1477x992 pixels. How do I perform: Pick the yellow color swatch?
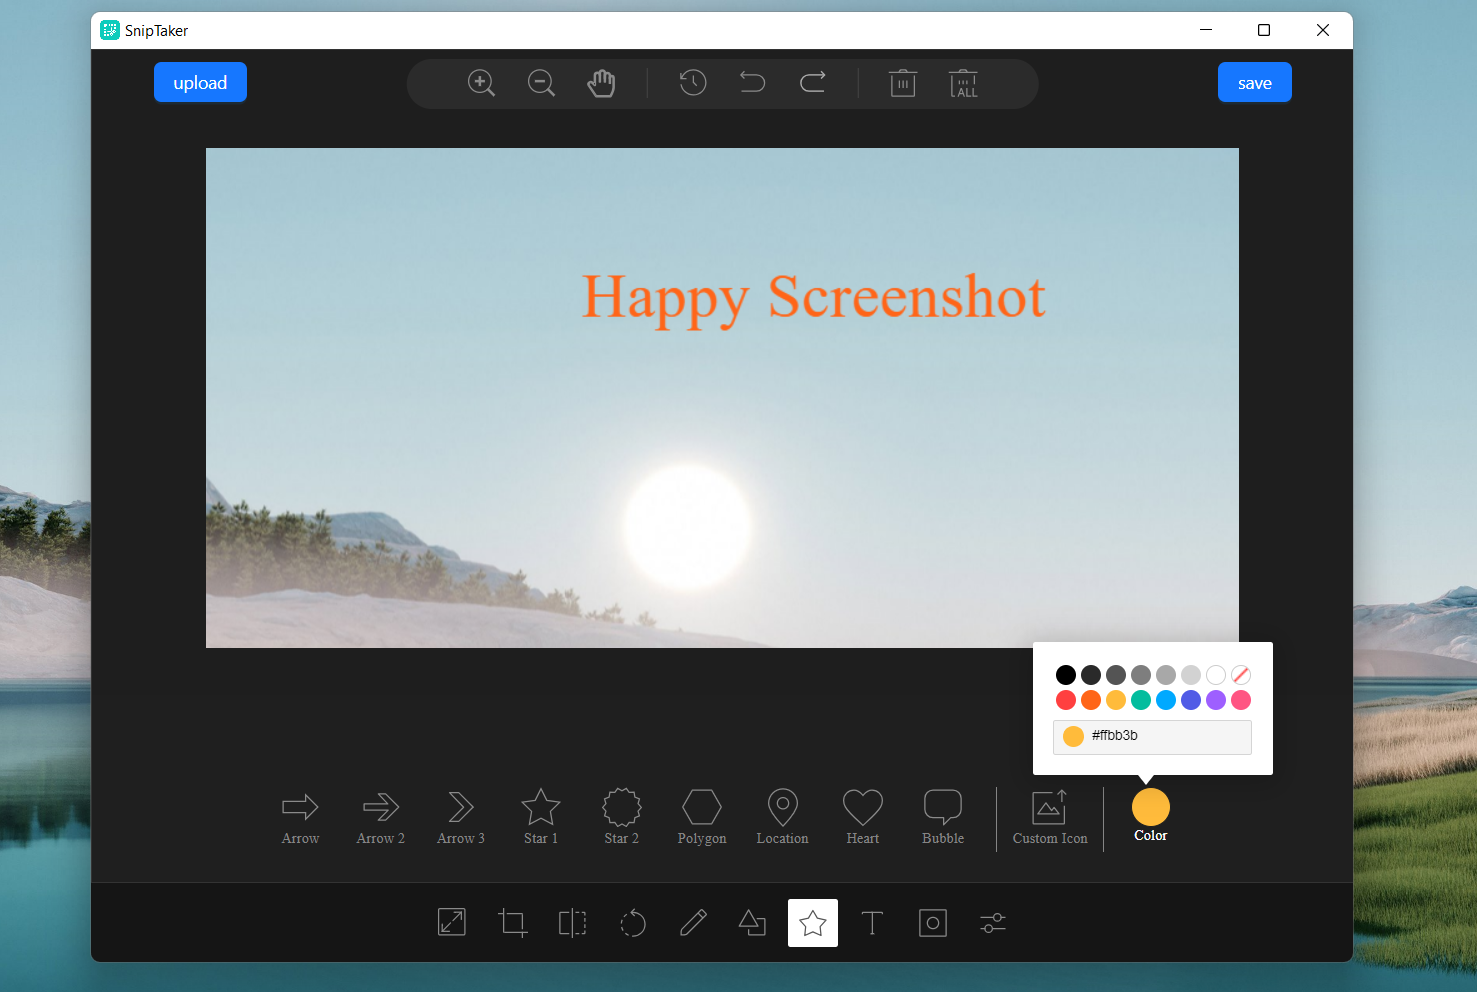1116,700
